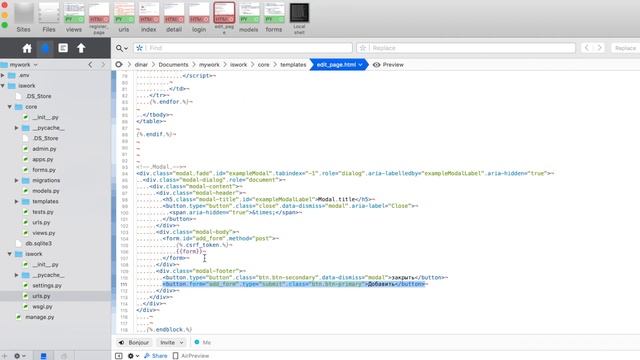The image size is (640, 360).
Task: Expand the core __pycache__ folder
Action: click(17, 128)
